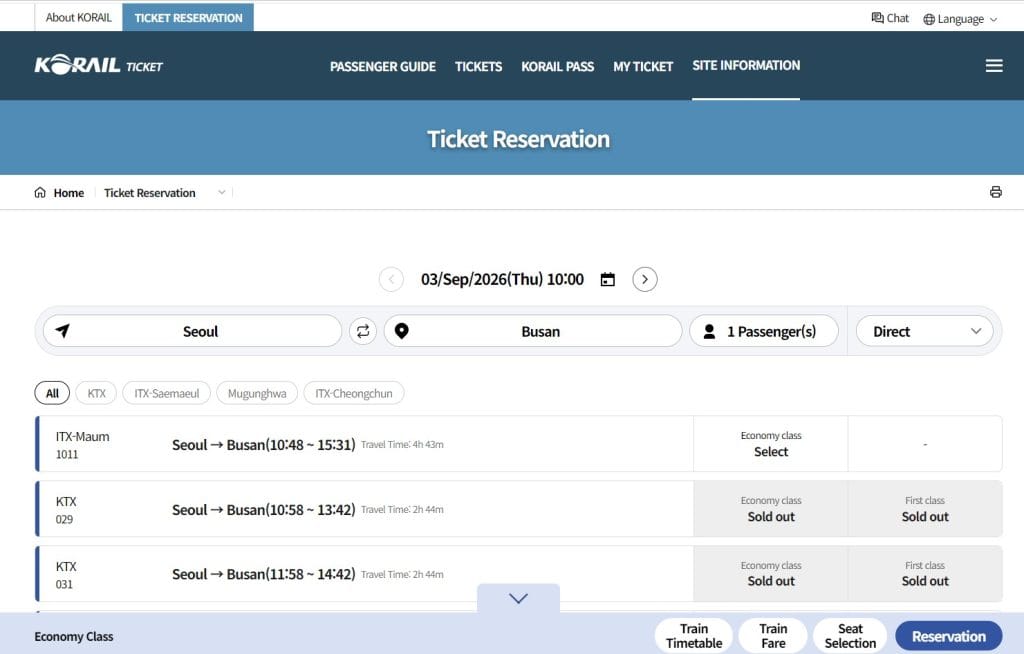The height and width of the screenshot is (654, 1024).
Task: Expand the bottom panel chevron
Action: coord(519,598)
